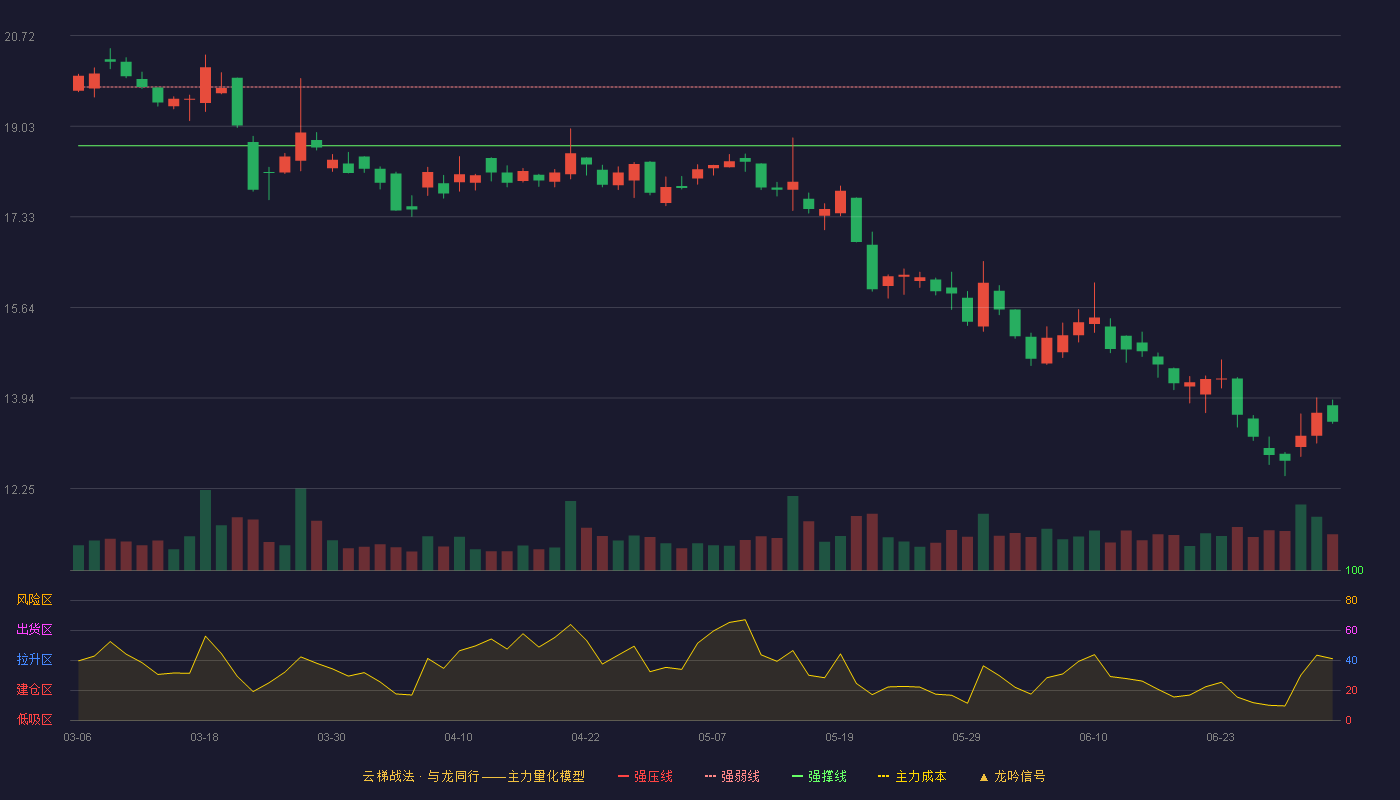Toggle the 强撑线 legend entry
The height and width of the screenshot is (800, 1400).
(819, 776)
